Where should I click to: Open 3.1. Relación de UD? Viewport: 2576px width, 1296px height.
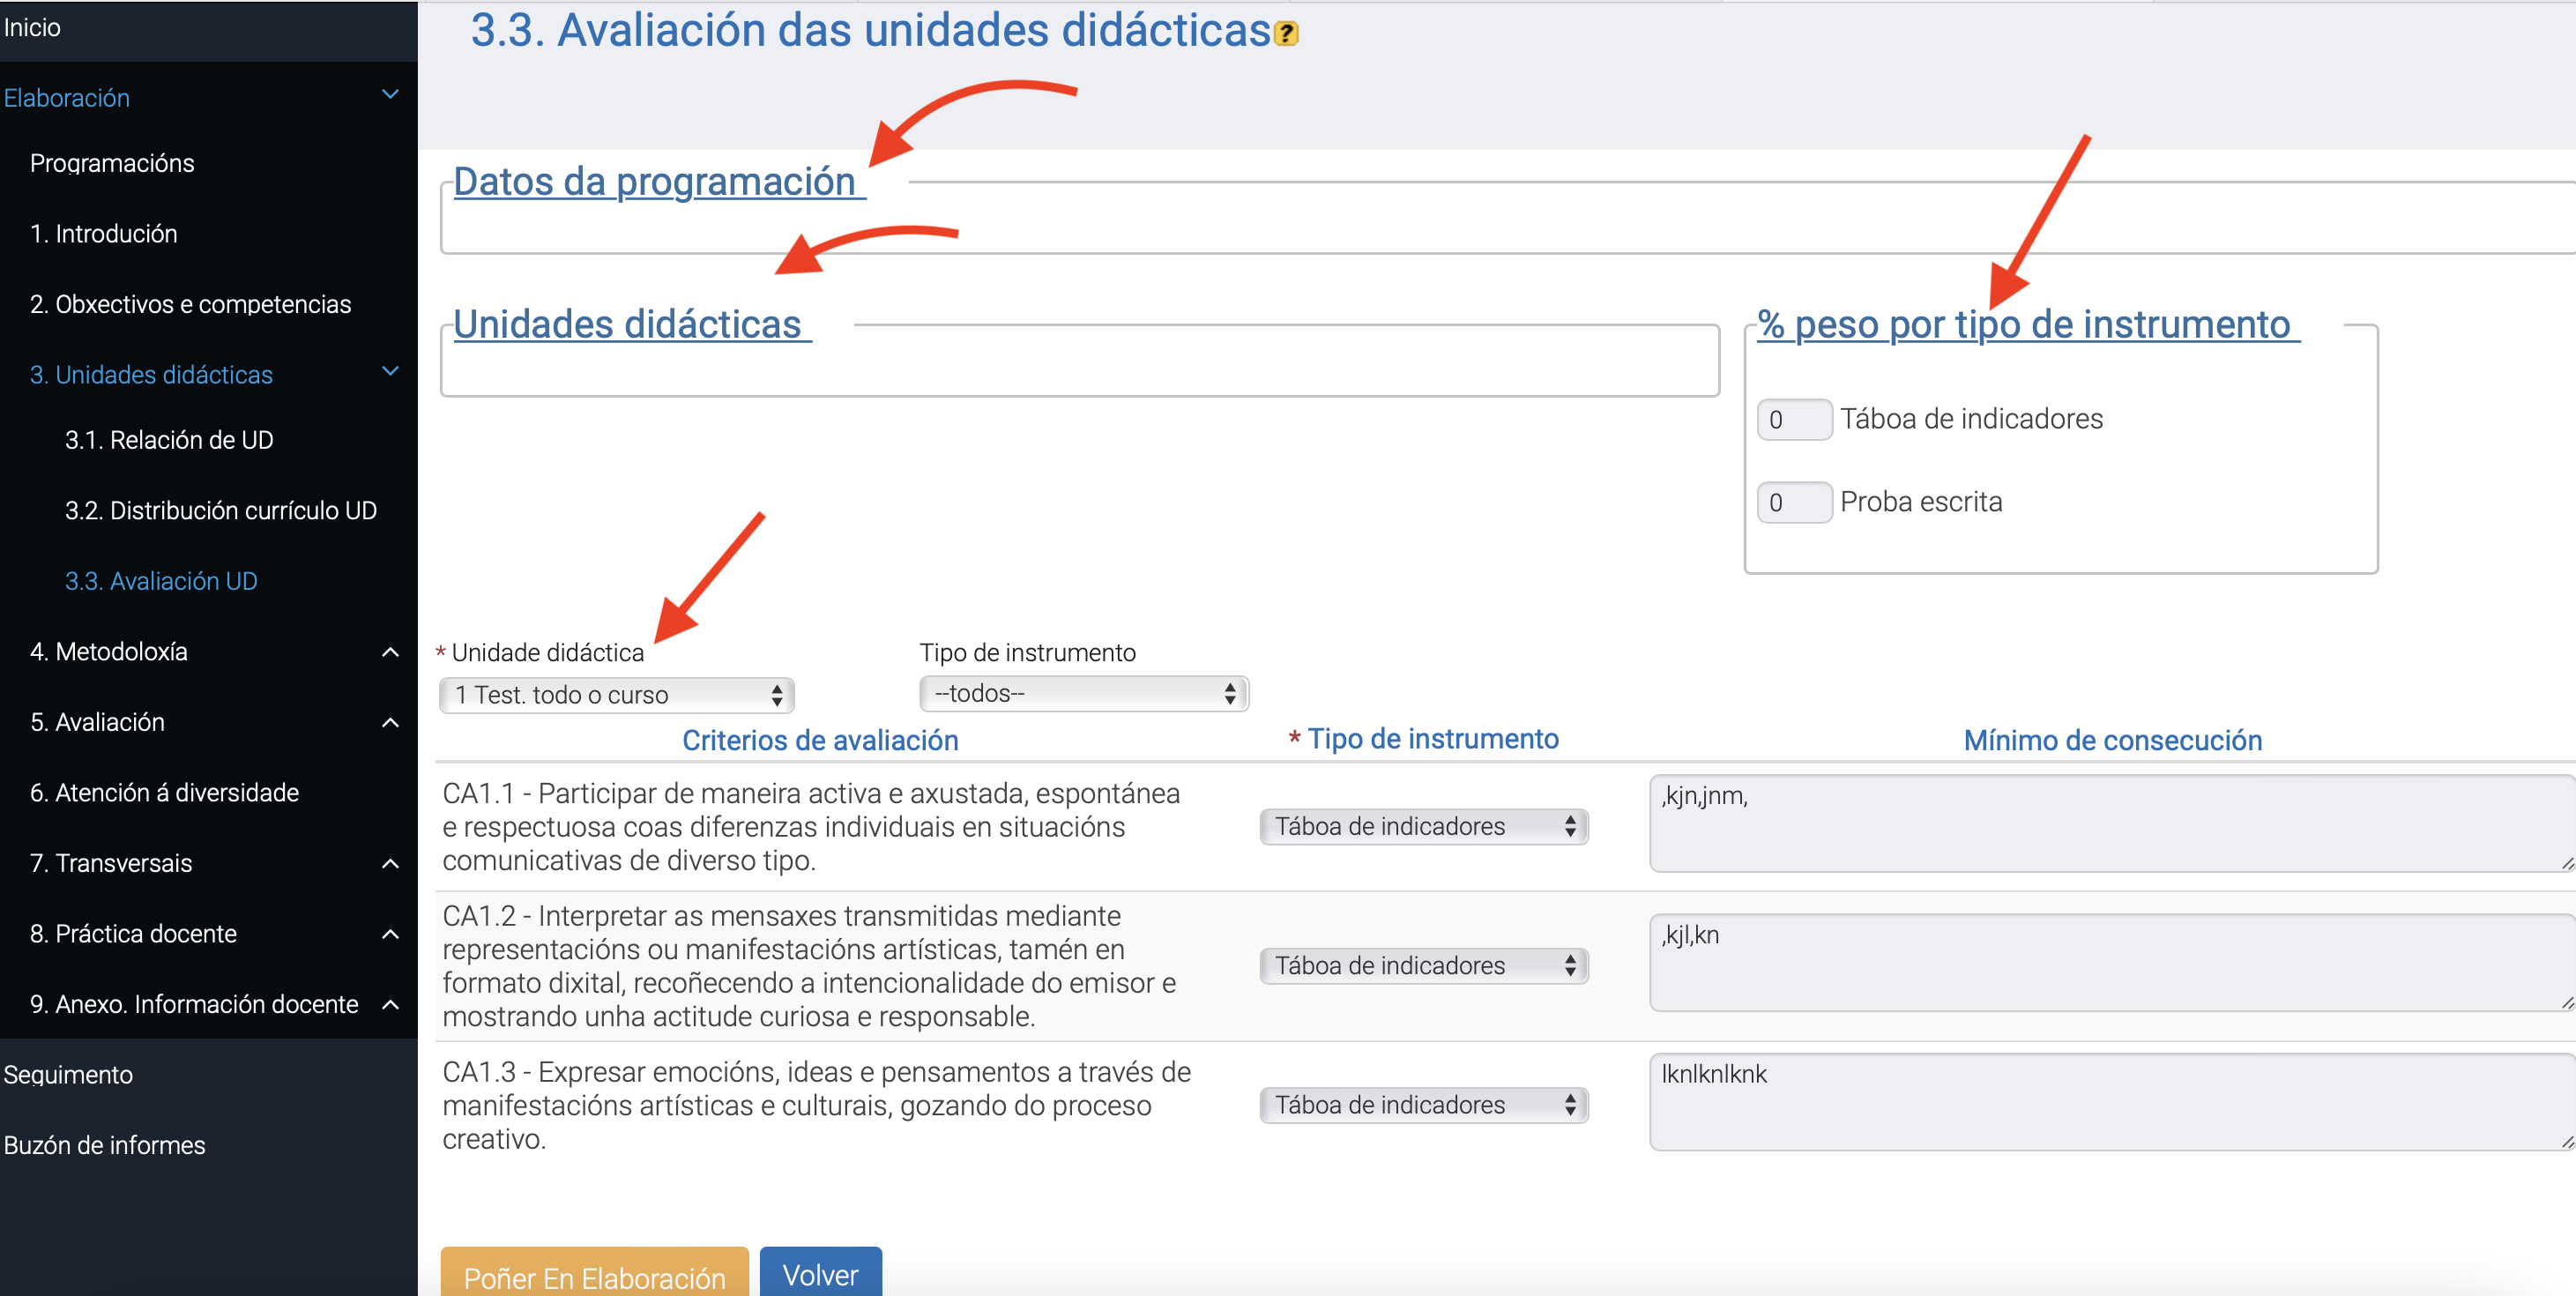(x=169, y=440)
